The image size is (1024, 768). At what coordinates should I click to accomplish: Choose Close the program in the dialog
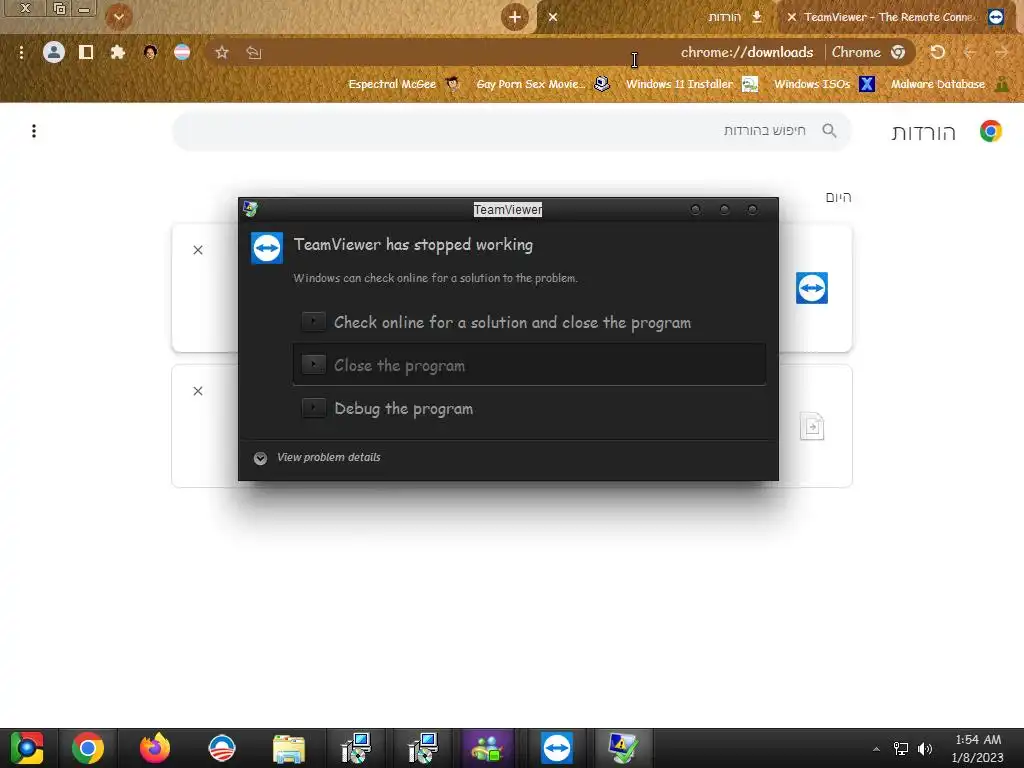[529, 365]
